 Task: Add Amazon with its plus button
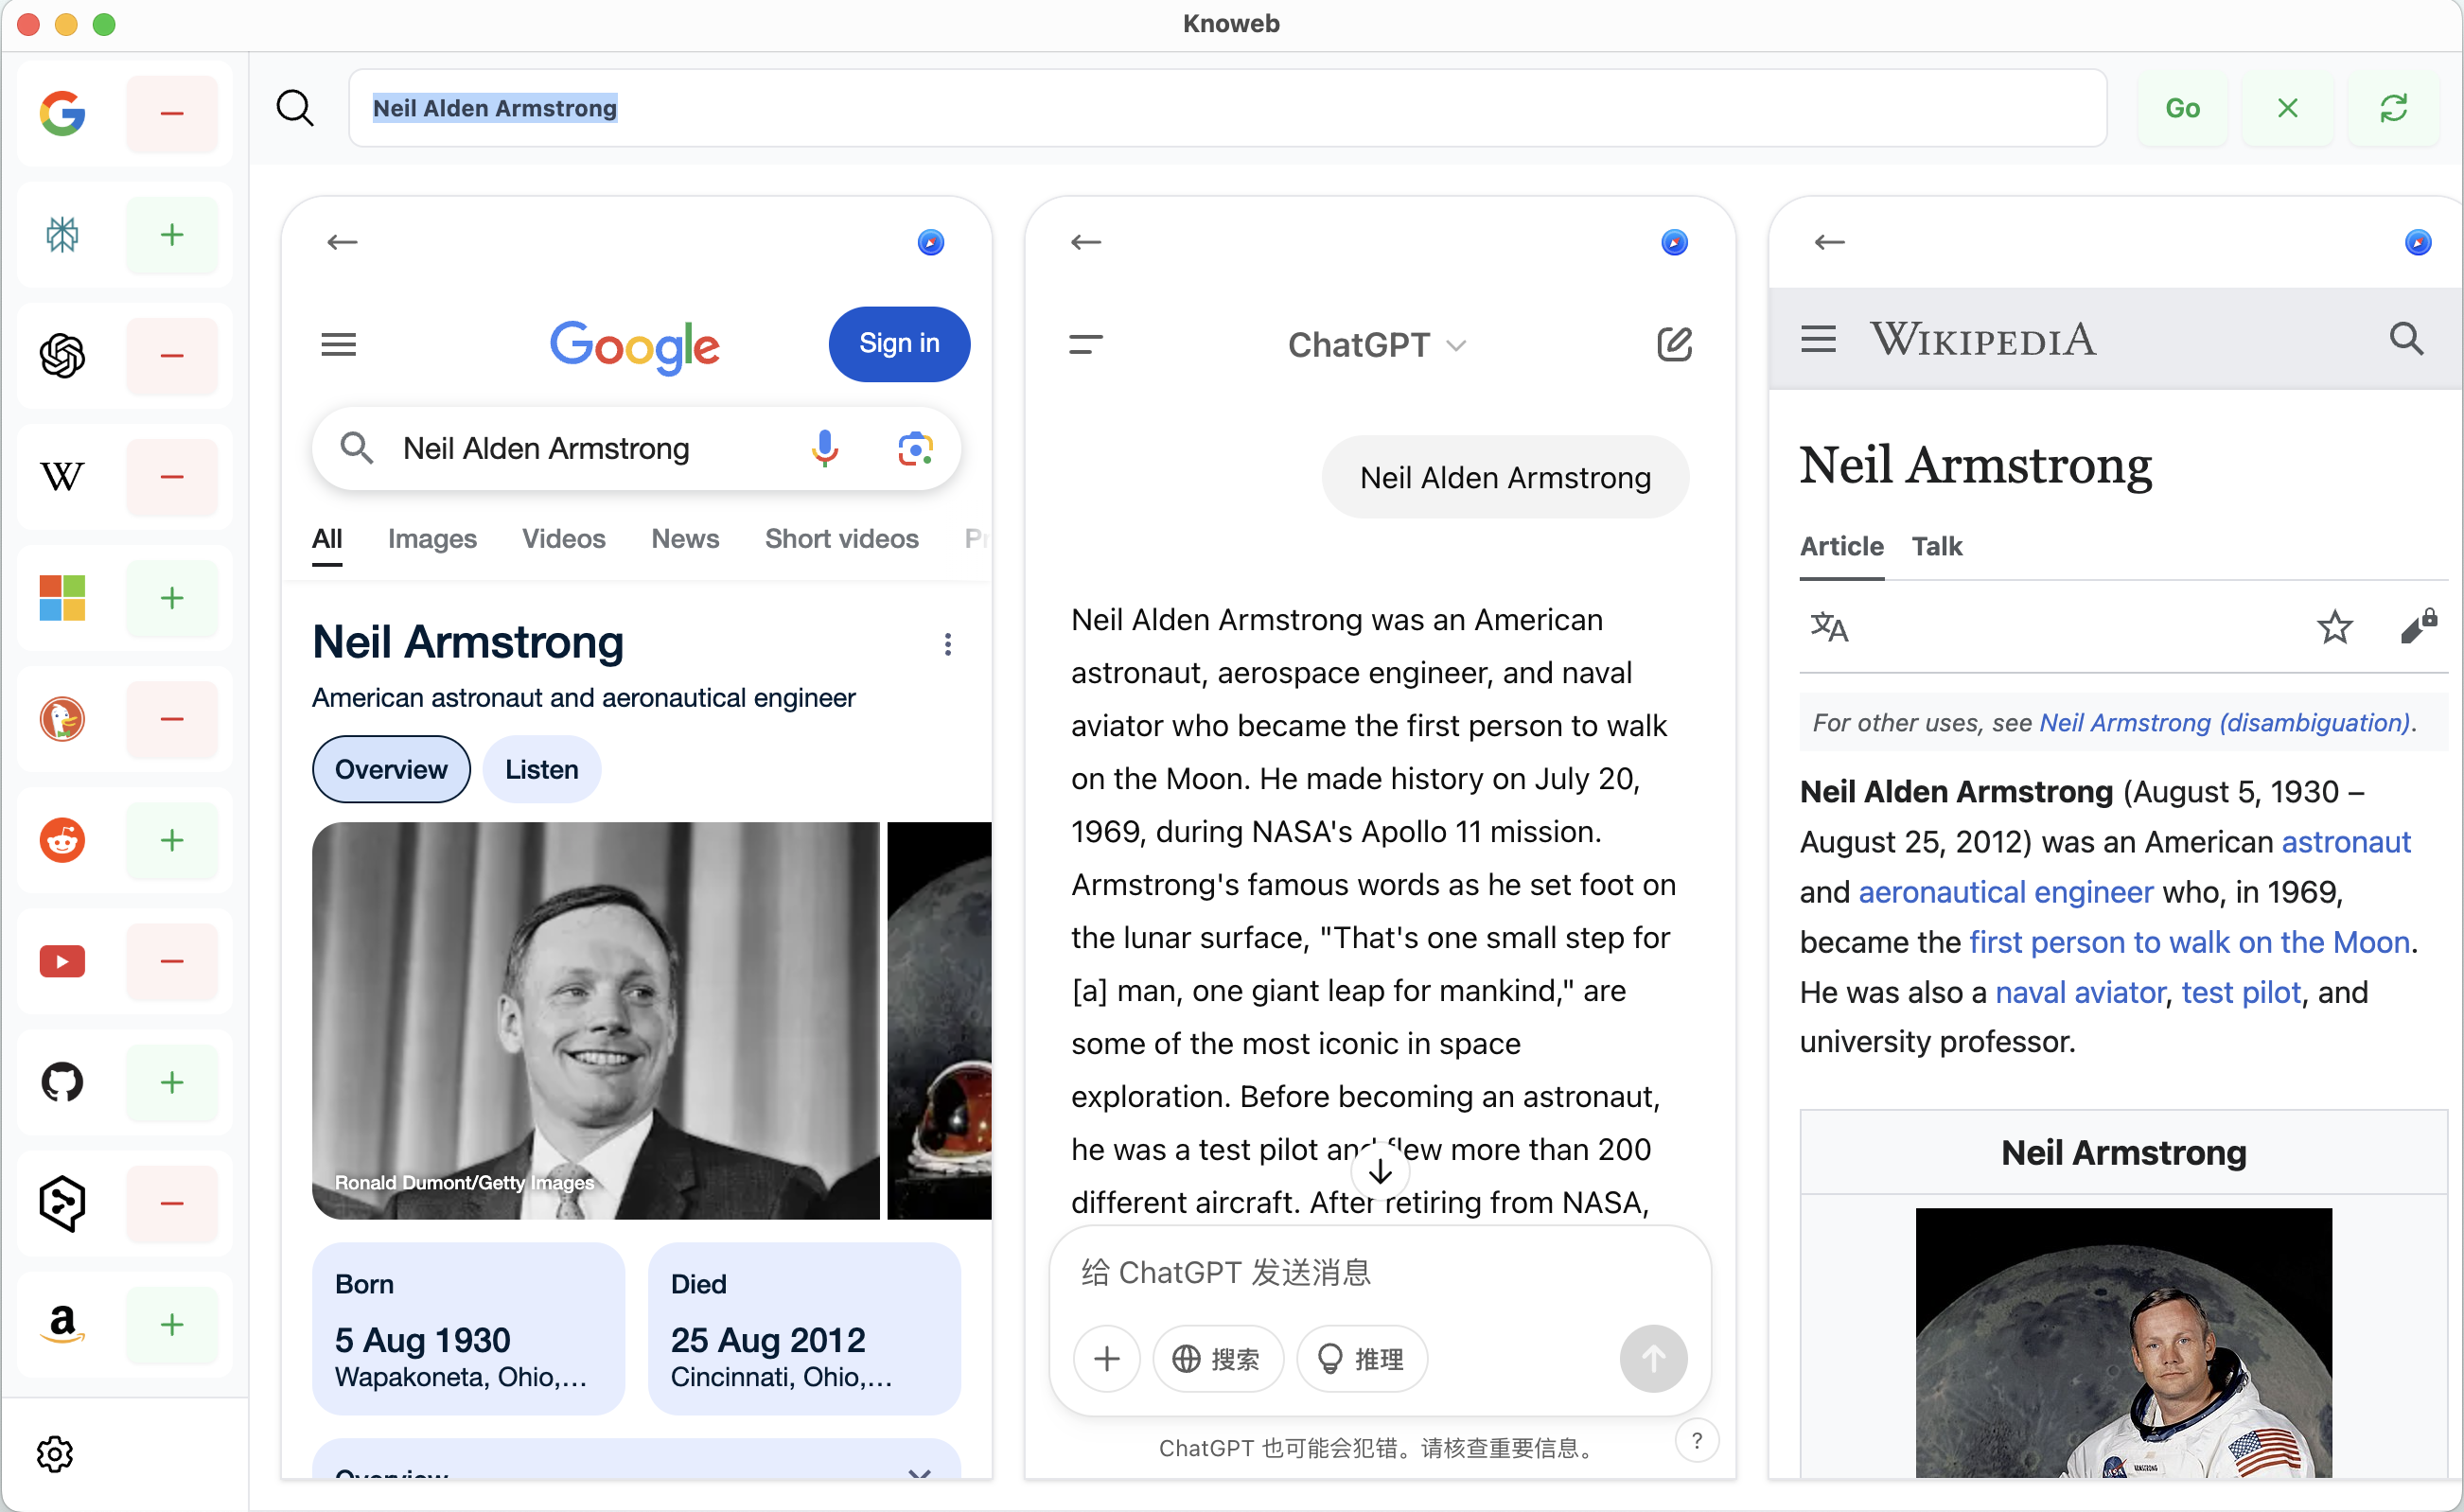[x=172, y=1324]
